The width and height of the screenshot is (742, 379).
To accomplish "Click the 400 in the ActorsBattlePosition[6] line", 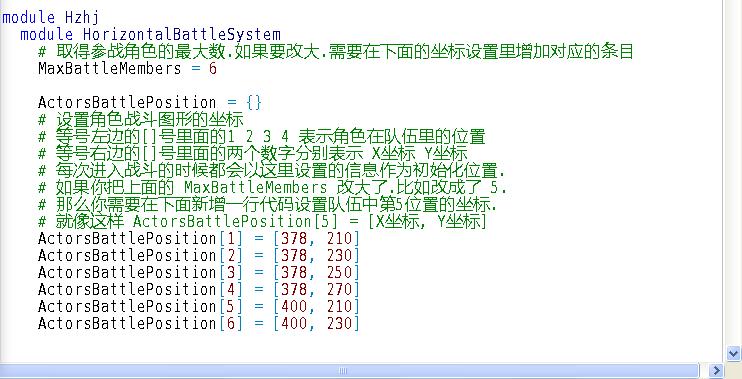I will (294, 323).
